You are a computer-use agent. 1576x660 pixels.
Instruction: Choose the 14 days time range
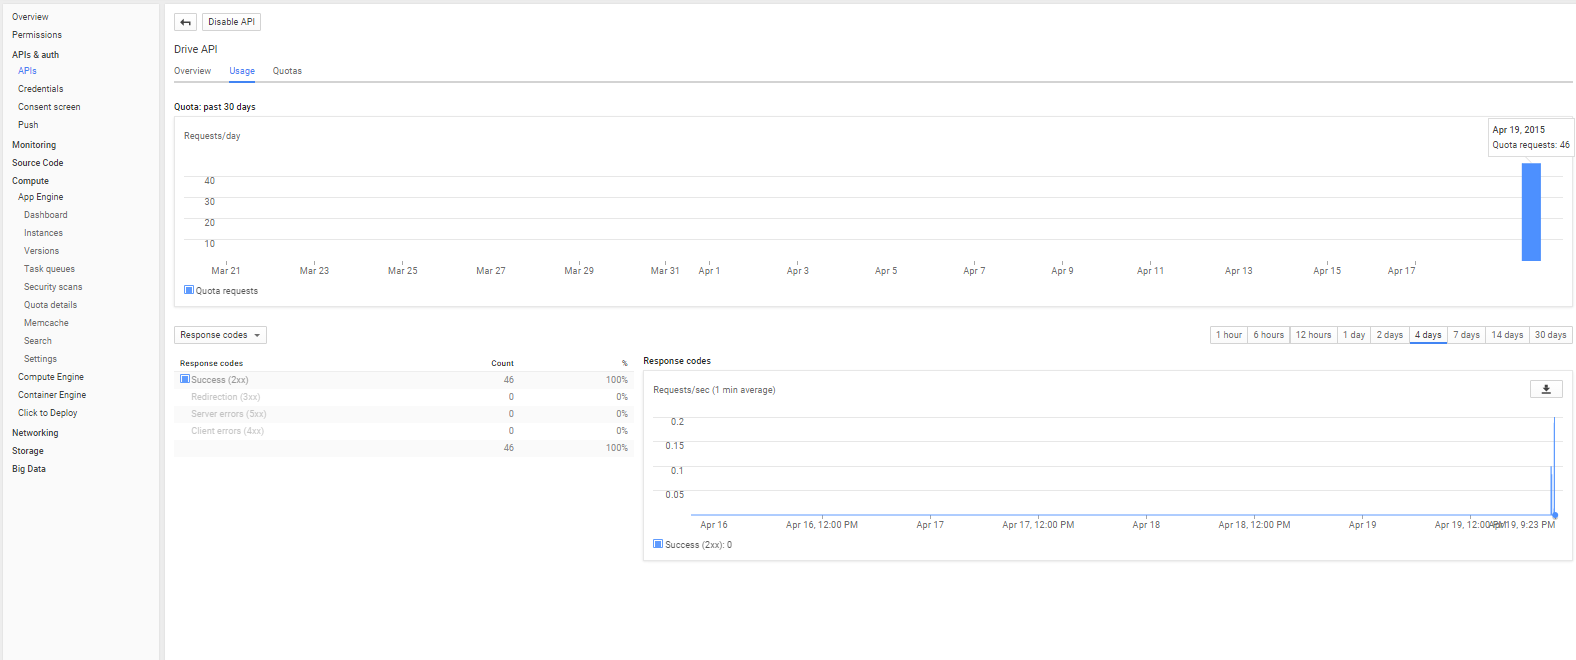pyautogui.click(x=1507, y=335)
